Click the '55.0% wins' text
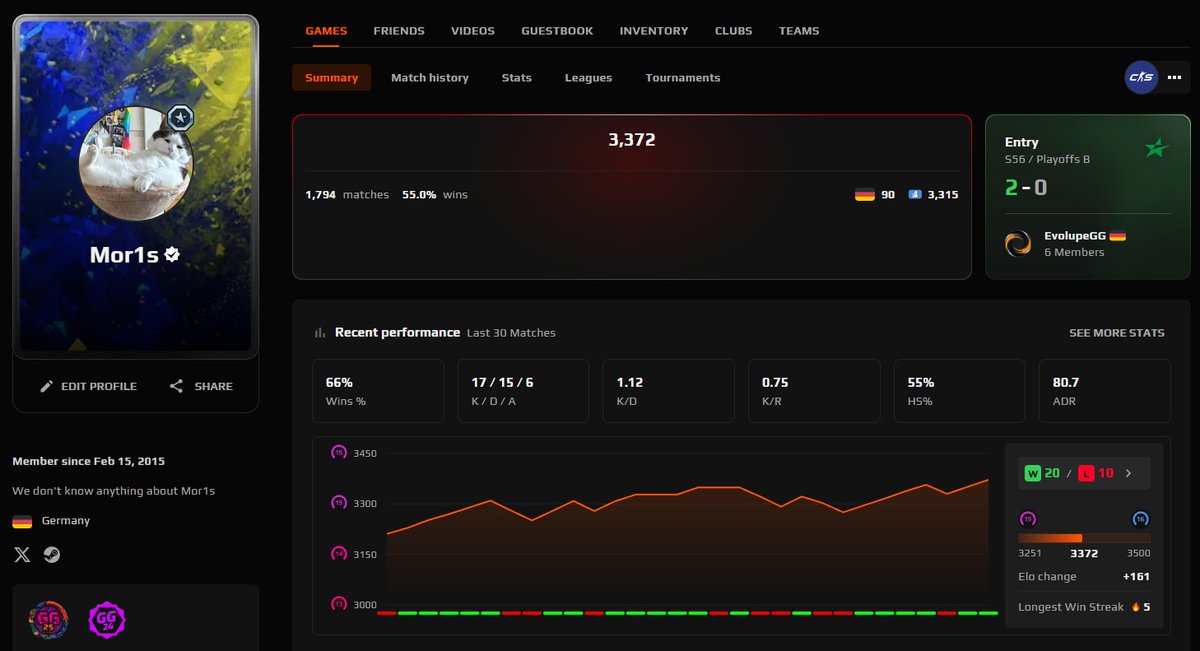 [x=435, y=195]
